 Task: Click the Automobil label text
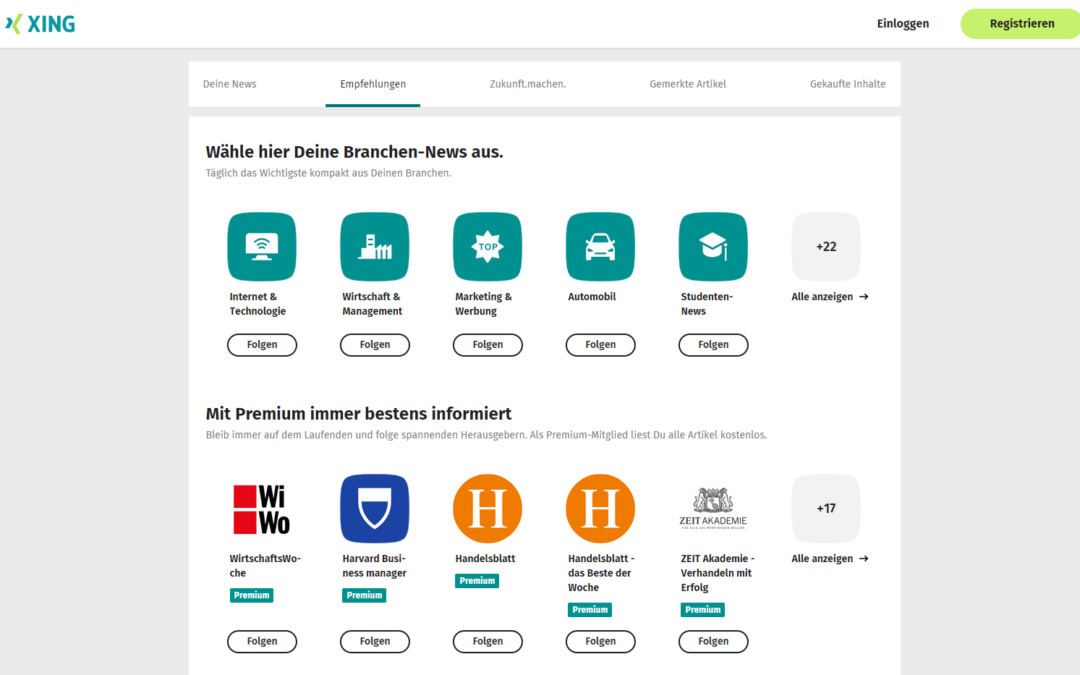pos(592,297)
